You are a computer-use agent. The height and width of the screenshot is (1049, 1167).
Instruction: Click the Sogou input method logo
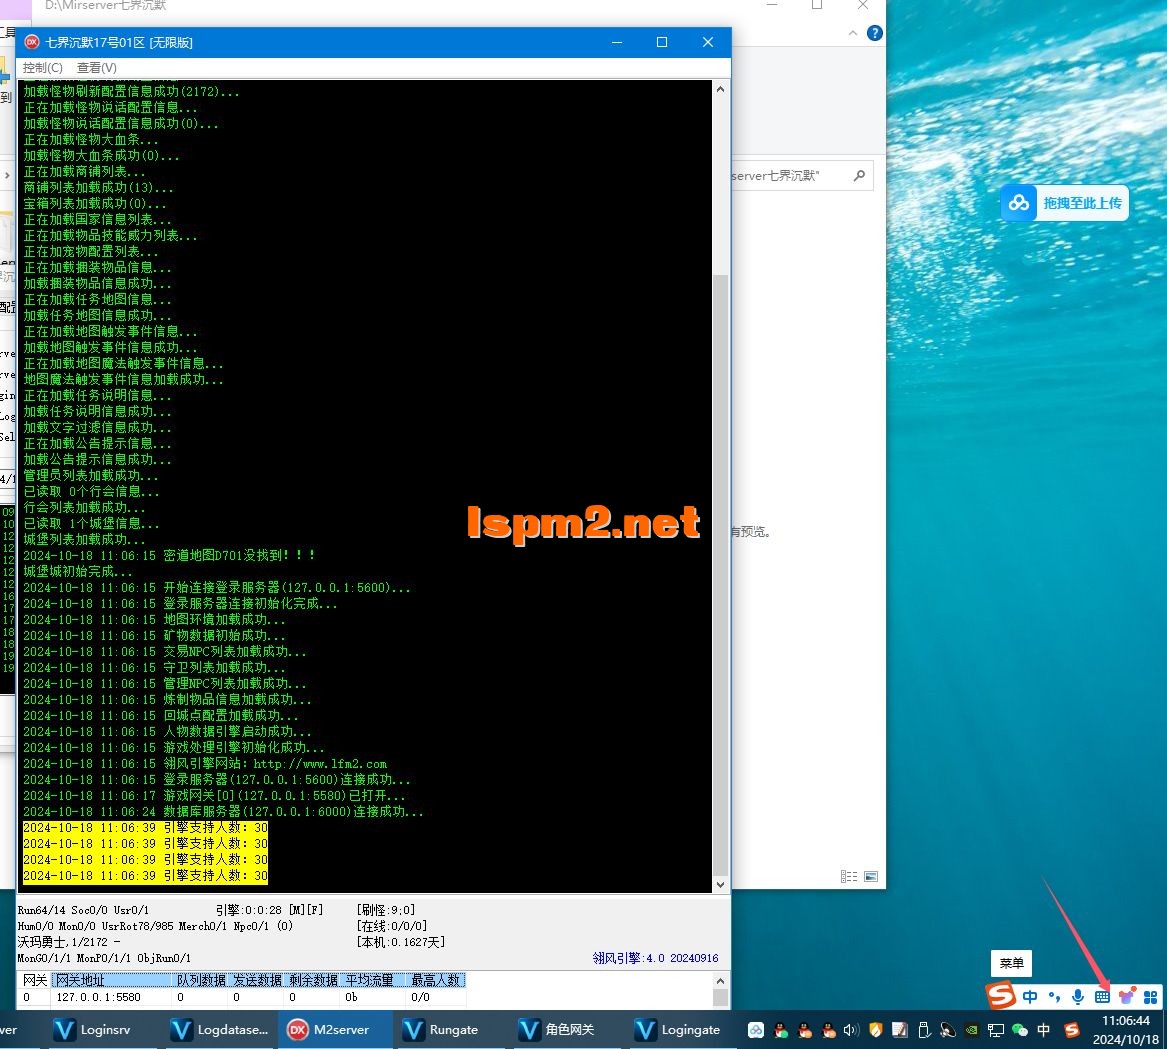[1001, 996]
